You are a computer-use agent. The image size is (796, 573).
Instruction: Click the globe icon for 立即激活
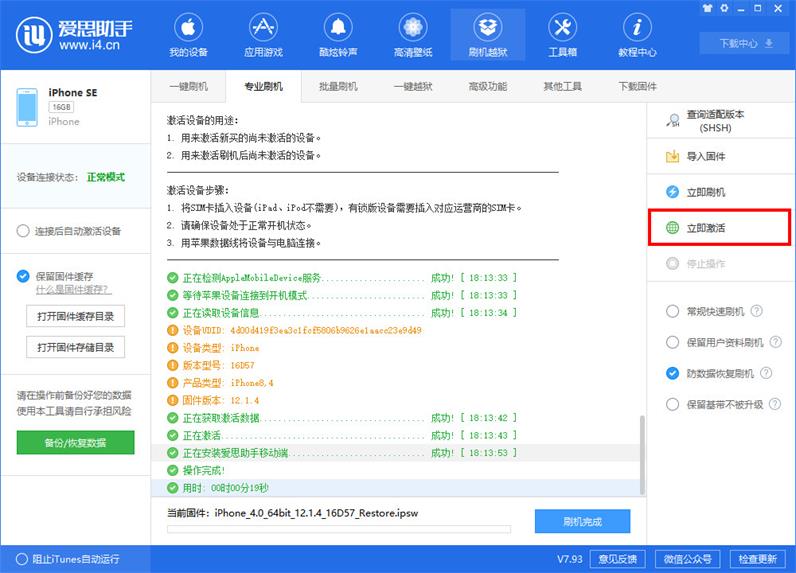(x=672, y=228)
